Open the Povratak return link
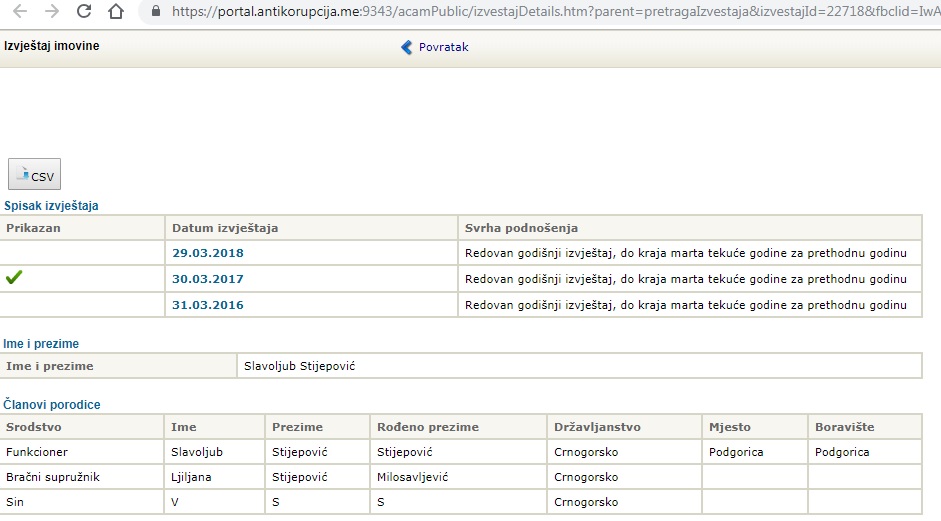This screenshot has height=521, width=941. [443, 47]
